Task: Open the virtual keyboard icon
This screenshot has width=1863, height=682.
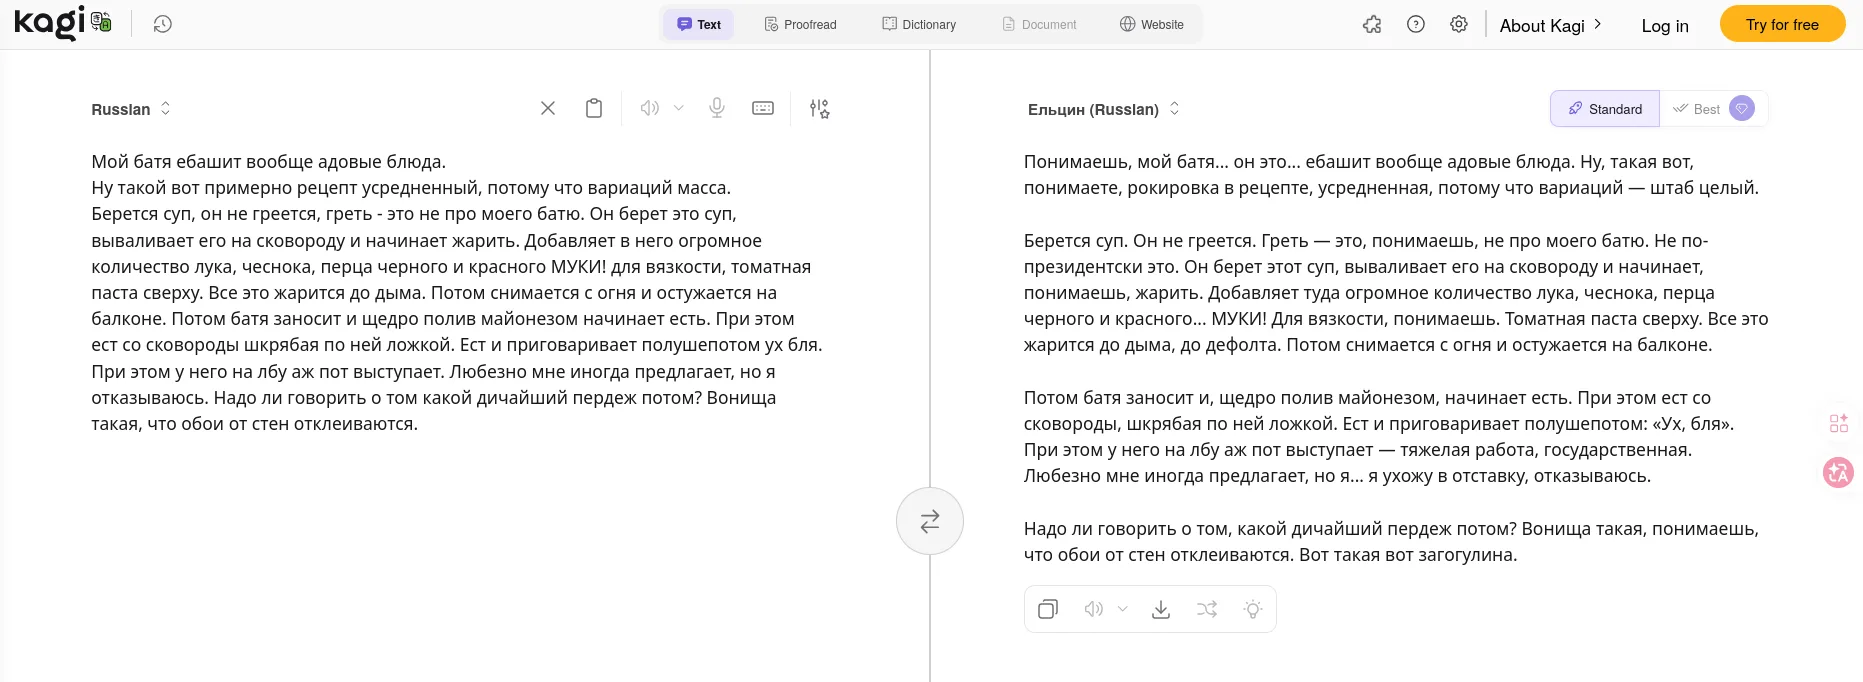Action: (x=763, y=108)
